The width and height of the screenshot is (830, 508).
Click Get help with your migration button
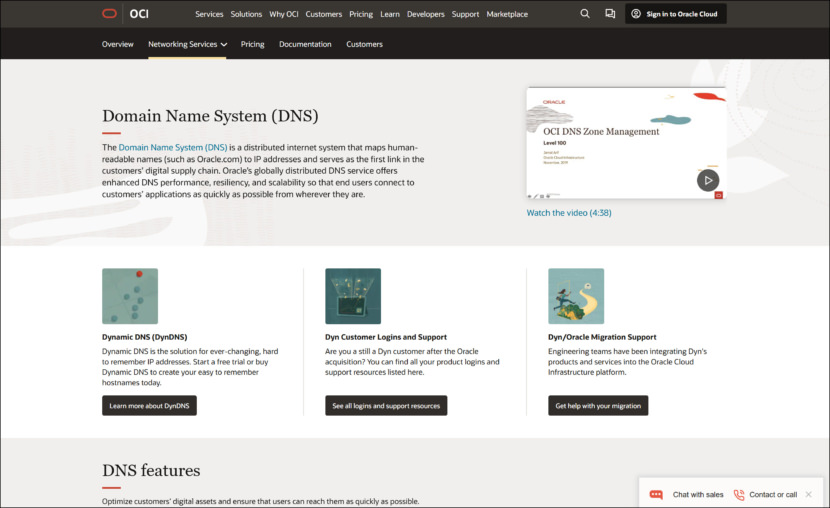click(598, 406)
